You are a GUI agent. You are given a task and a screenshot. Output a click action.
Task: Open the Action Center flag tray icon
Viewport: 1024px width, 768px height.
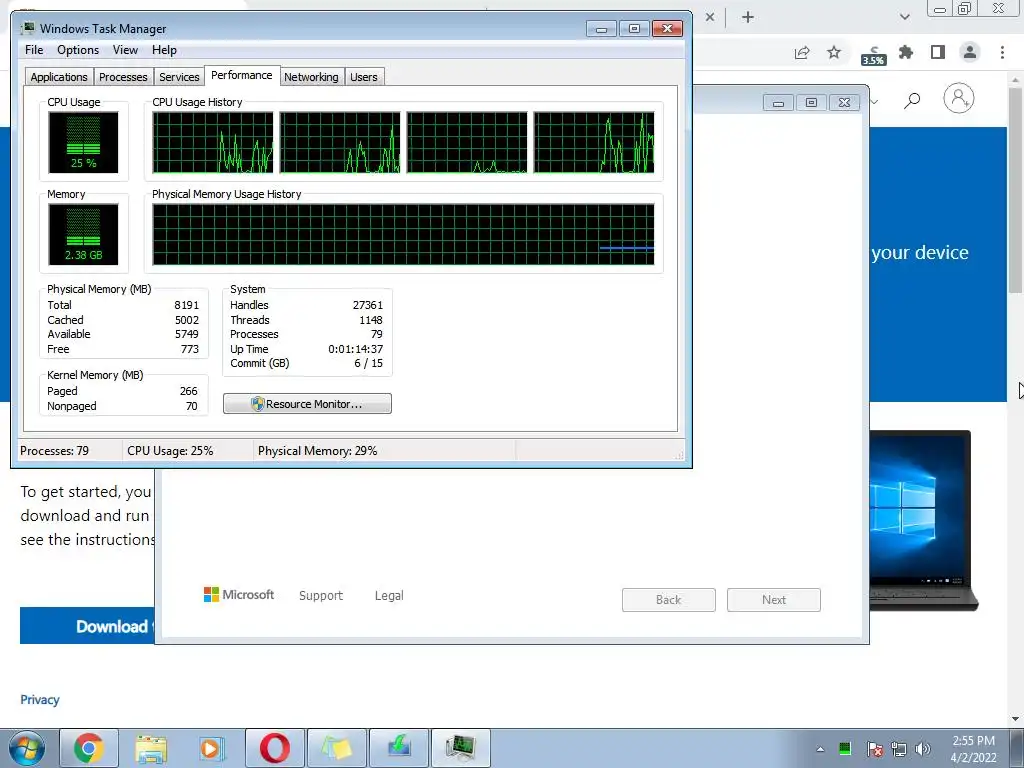pos(874,749)
